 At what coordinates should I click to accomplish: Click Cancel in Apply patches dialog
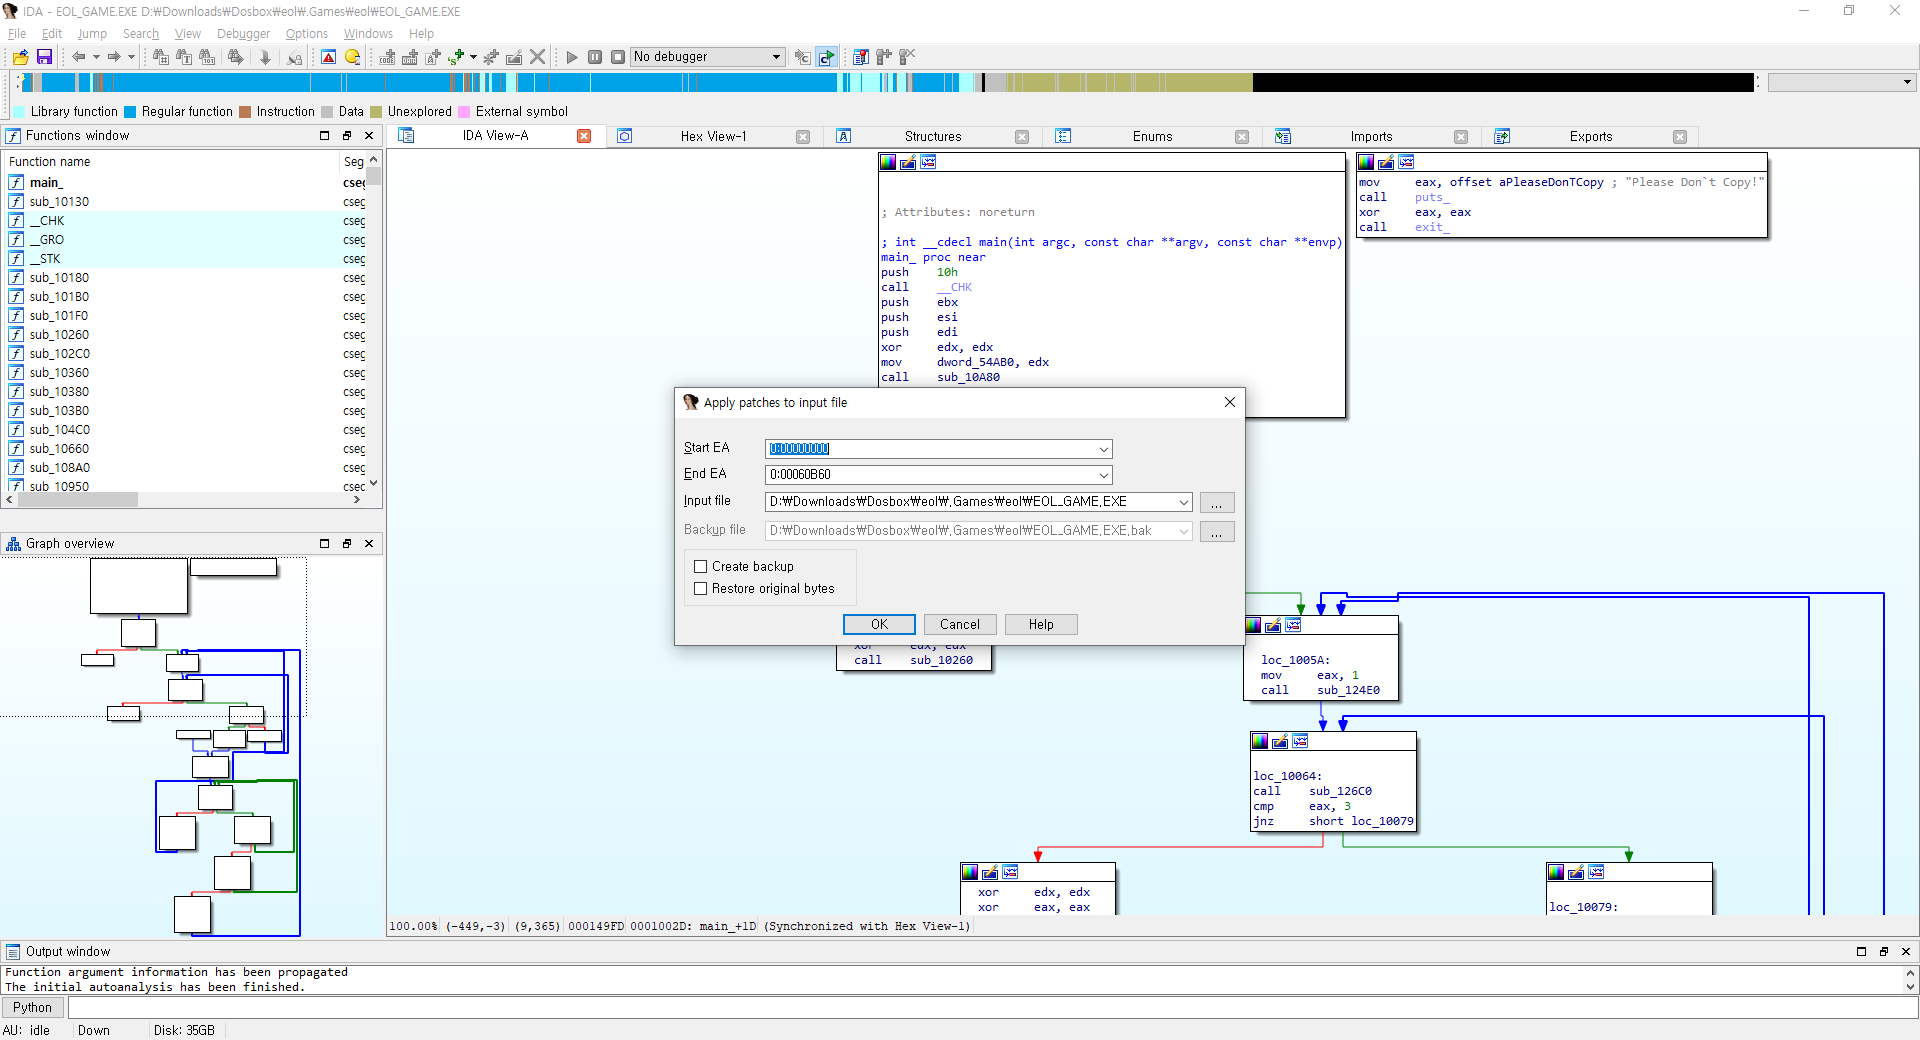pyautogui.click(x=960, y=624)
